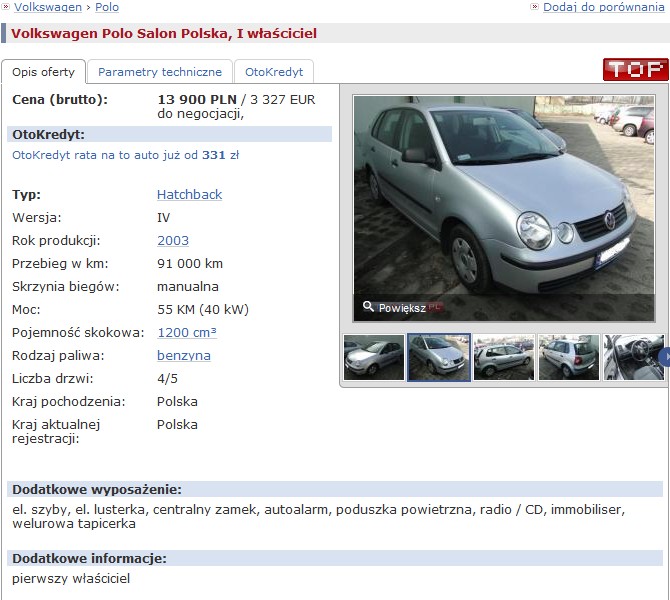Click the main Volkswagen Polo photo
The width and height of the screenshot is (670, 600).
click(504, 208)
